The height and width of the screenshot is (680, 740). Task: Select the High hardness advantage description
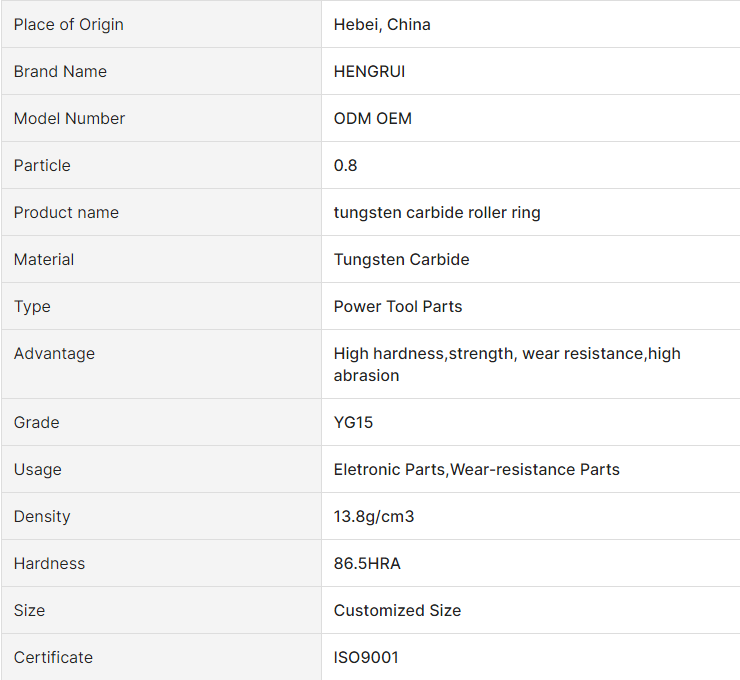pyautogui.click(x=507, y=364)
